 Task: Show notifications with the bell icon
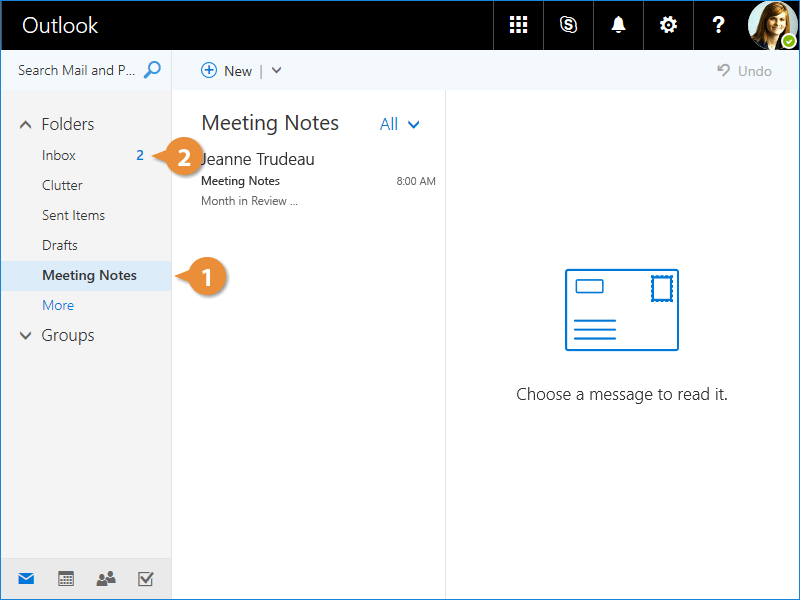(618, 25)
